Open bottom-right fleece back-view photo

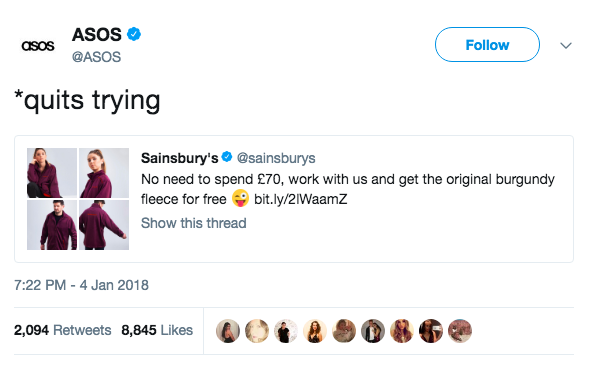(104, 225)
